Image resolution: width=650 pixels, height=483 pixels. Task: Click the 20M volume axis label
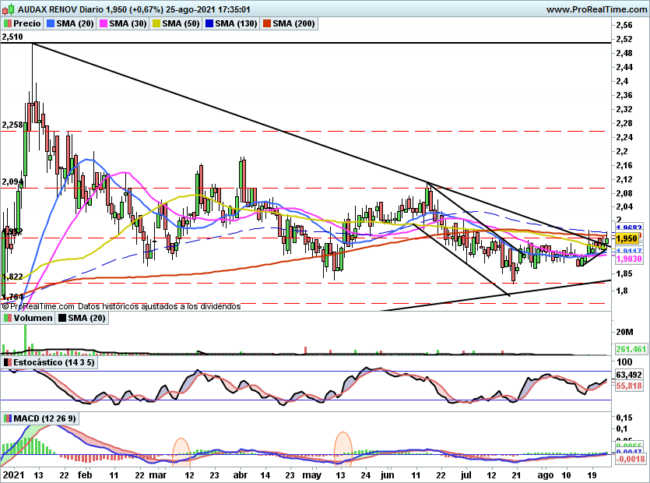click(x=625, y=332)
